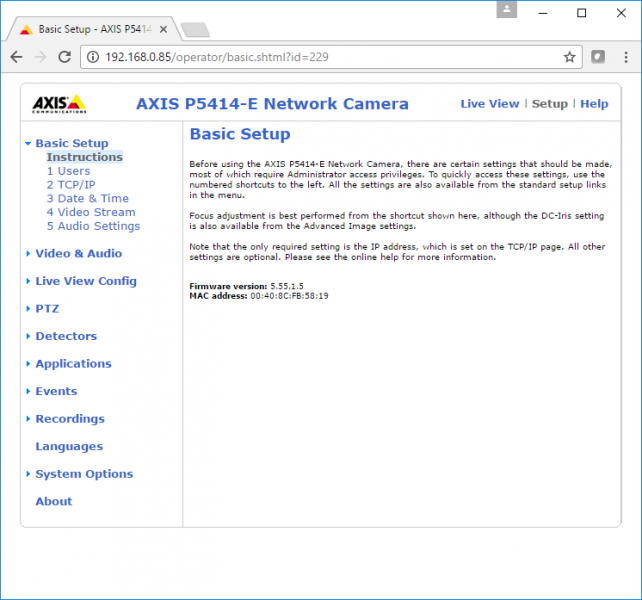
Task: Open the Live View link
Action: [490, 104]
